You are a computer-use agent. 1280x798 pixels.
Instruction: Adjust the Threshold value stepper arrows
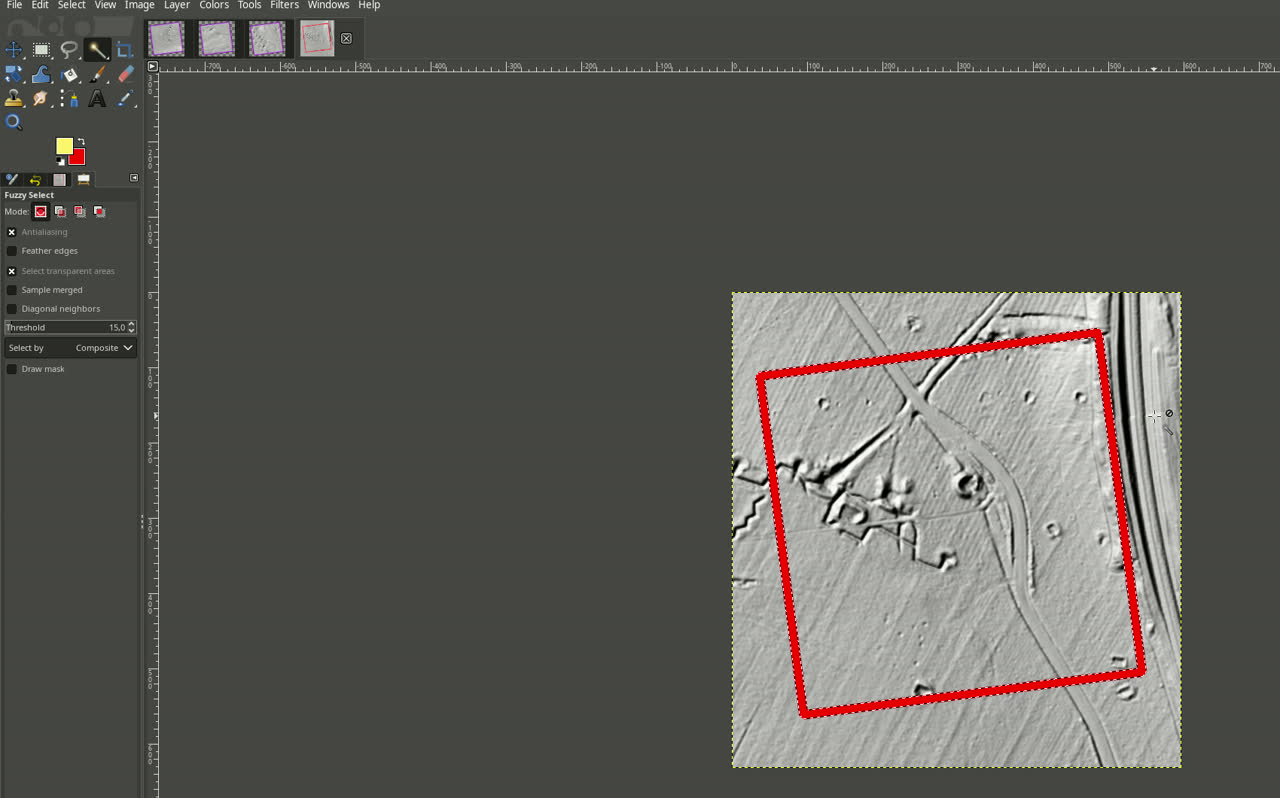pos(132,327)
